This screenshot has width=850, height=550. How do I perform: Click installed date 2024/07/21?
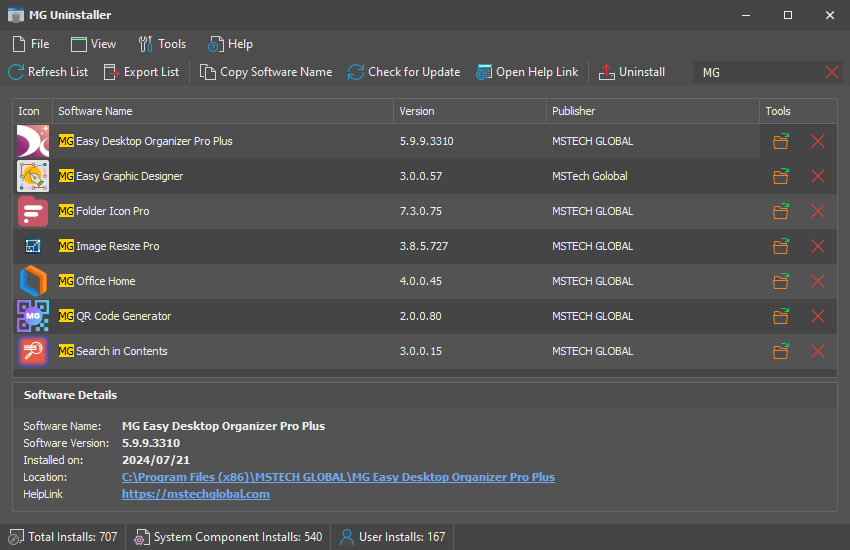156,460
